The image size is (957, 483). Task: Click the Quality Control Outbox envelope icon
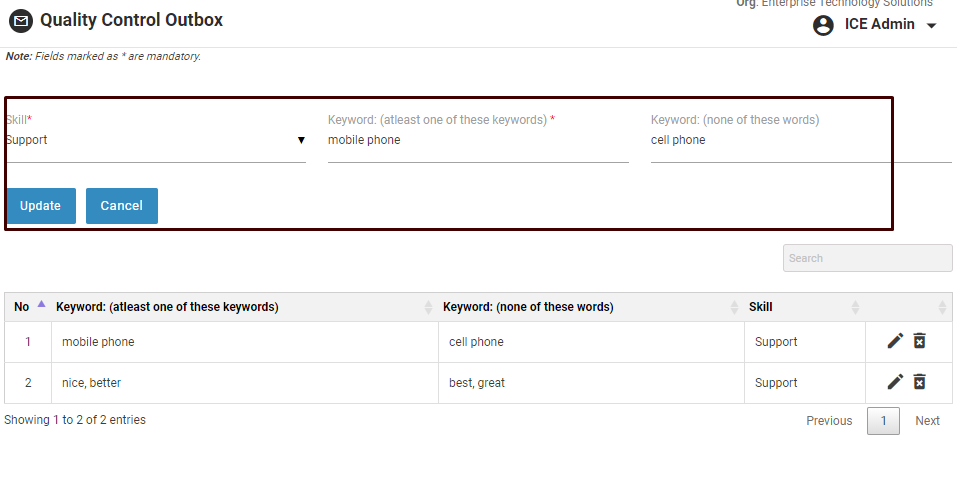click(21, 21)
